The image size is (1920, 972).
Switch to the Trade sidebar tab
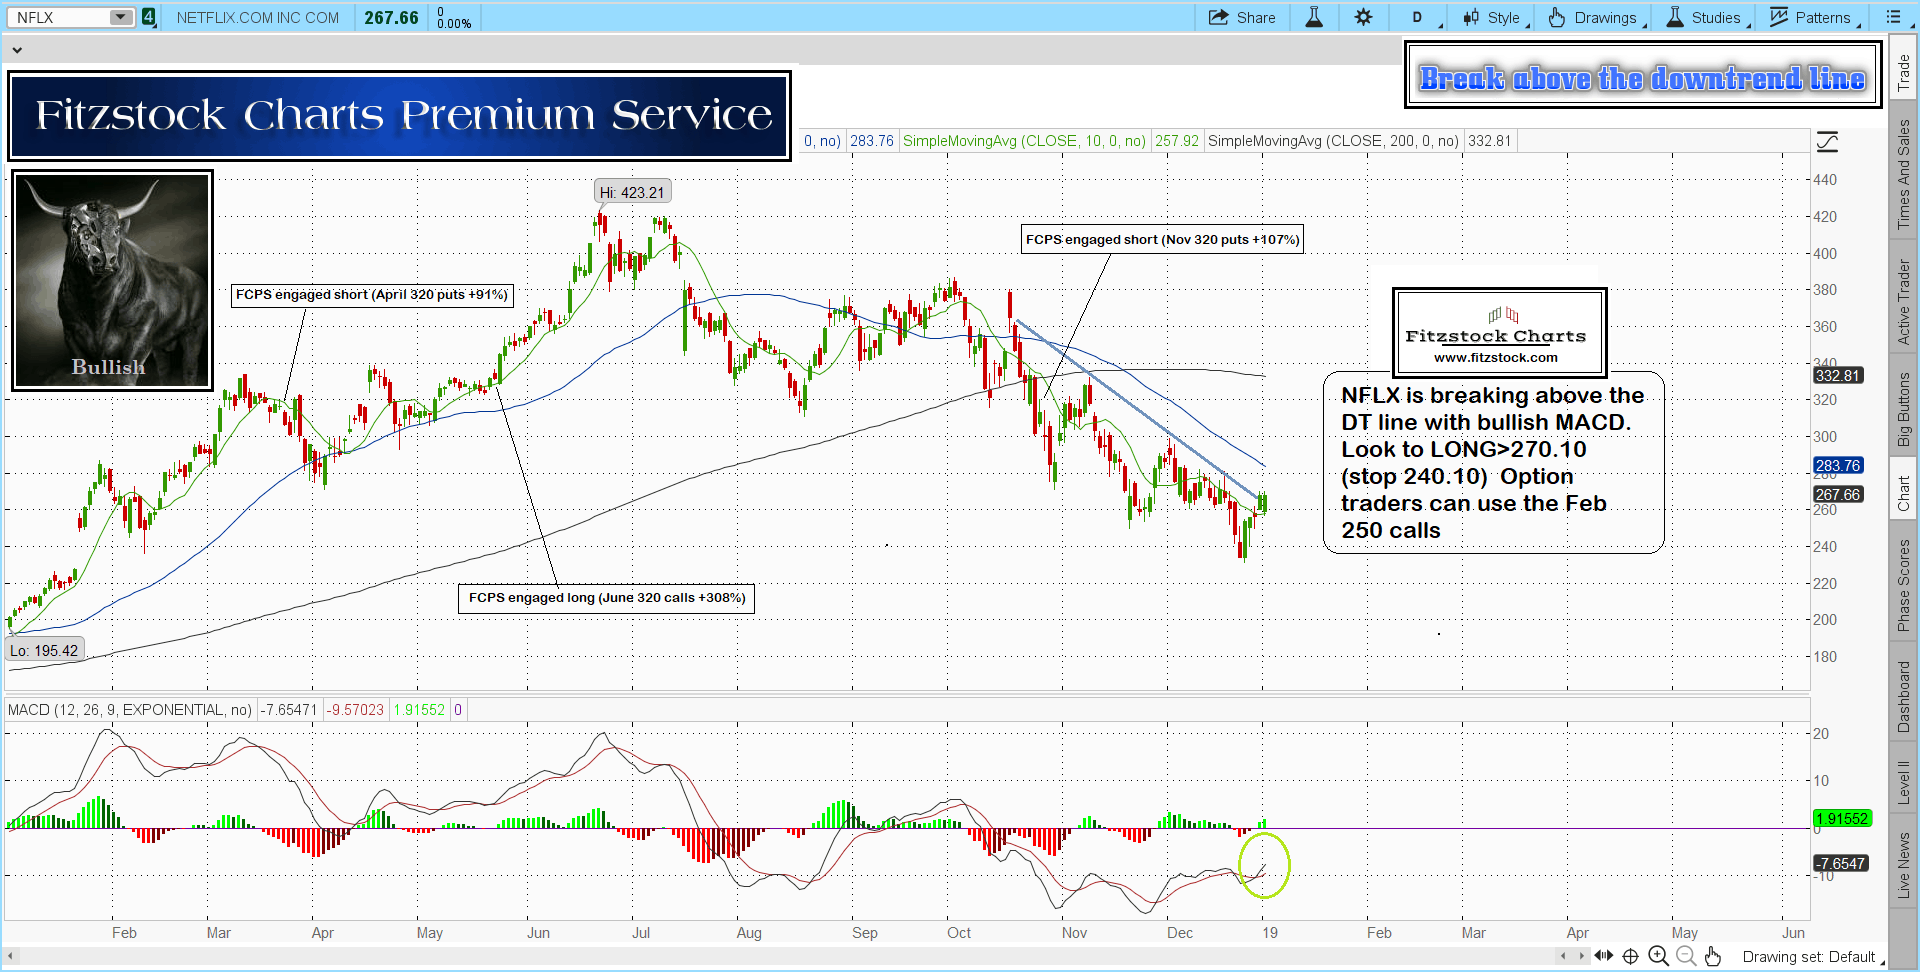1904,72
